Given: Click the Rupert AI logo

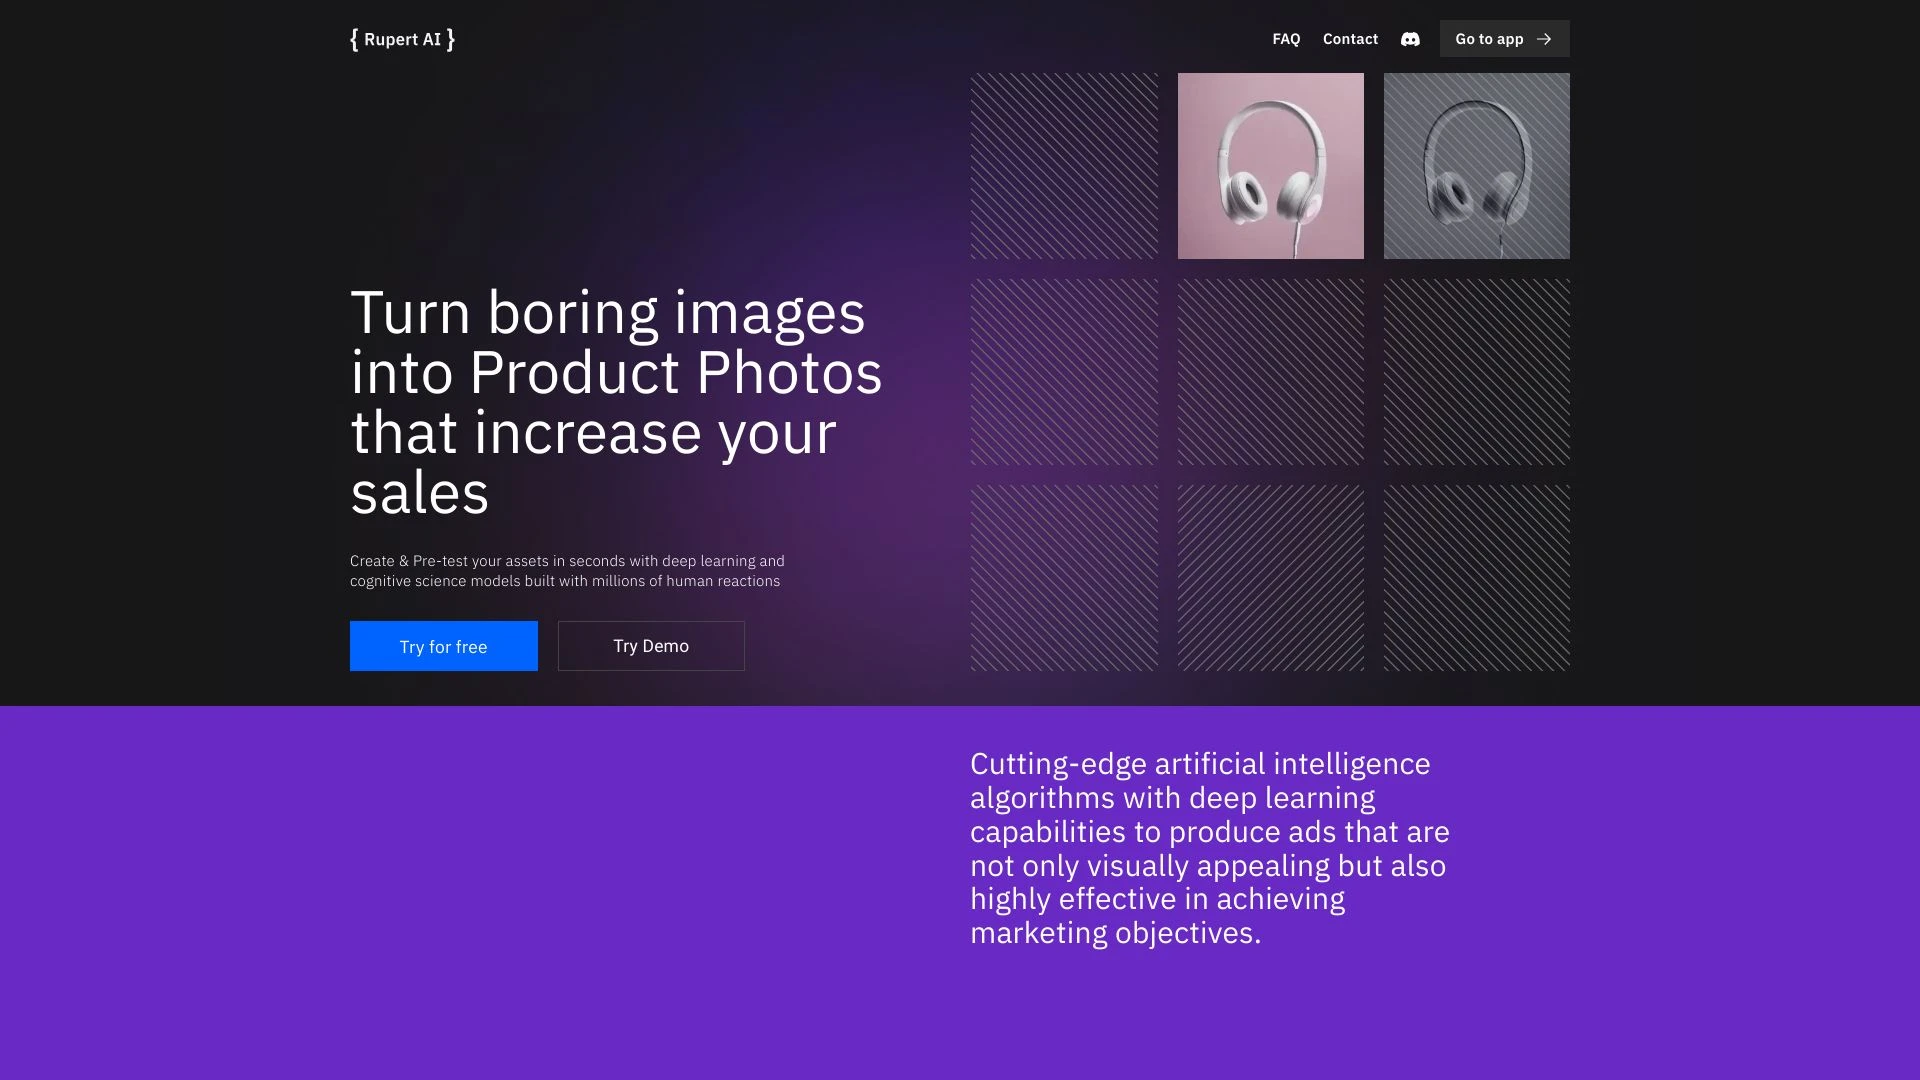Looking at the screenshot, I should (402, 39).
